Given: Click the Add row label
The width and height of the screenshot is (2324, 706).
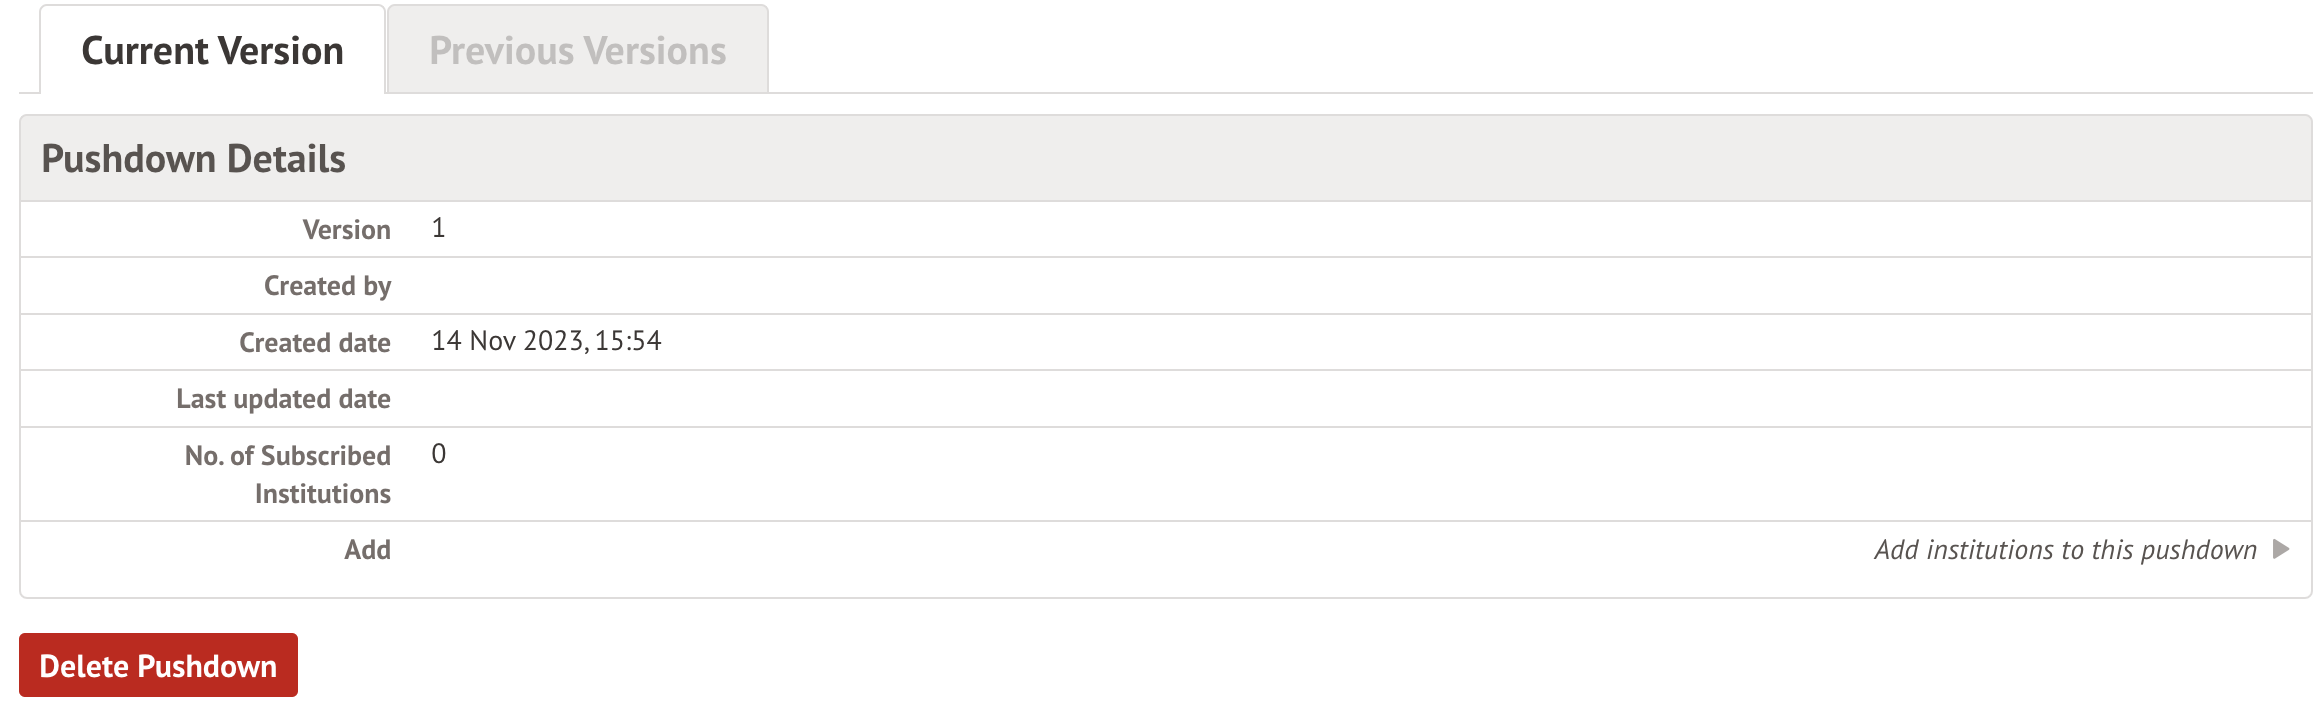Looking at the screenshot, I should pos(367,550).
